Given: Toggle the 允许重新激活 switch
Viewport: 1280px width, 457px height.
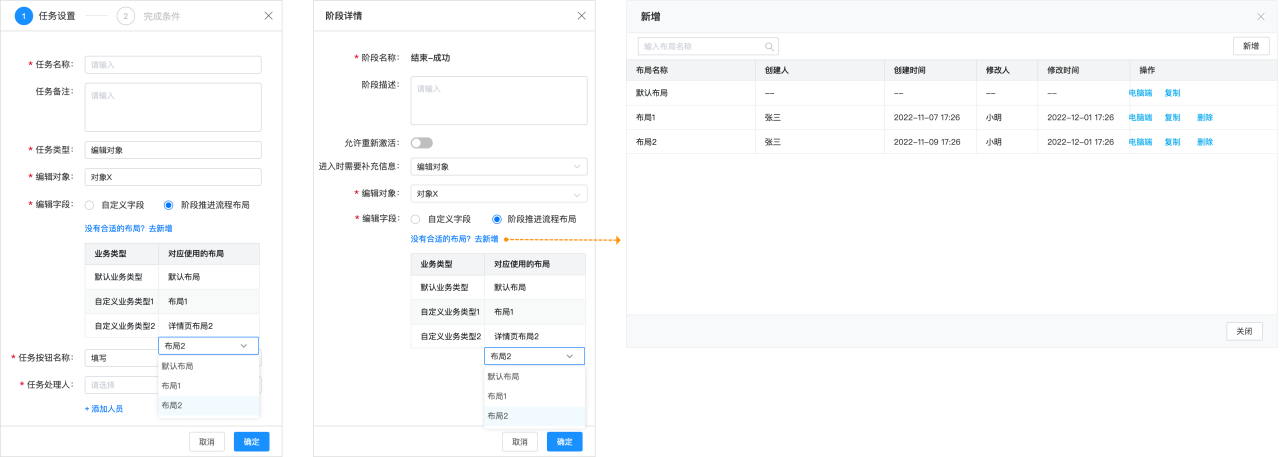Looking at the screenshot, I should [x=421, y=143].
